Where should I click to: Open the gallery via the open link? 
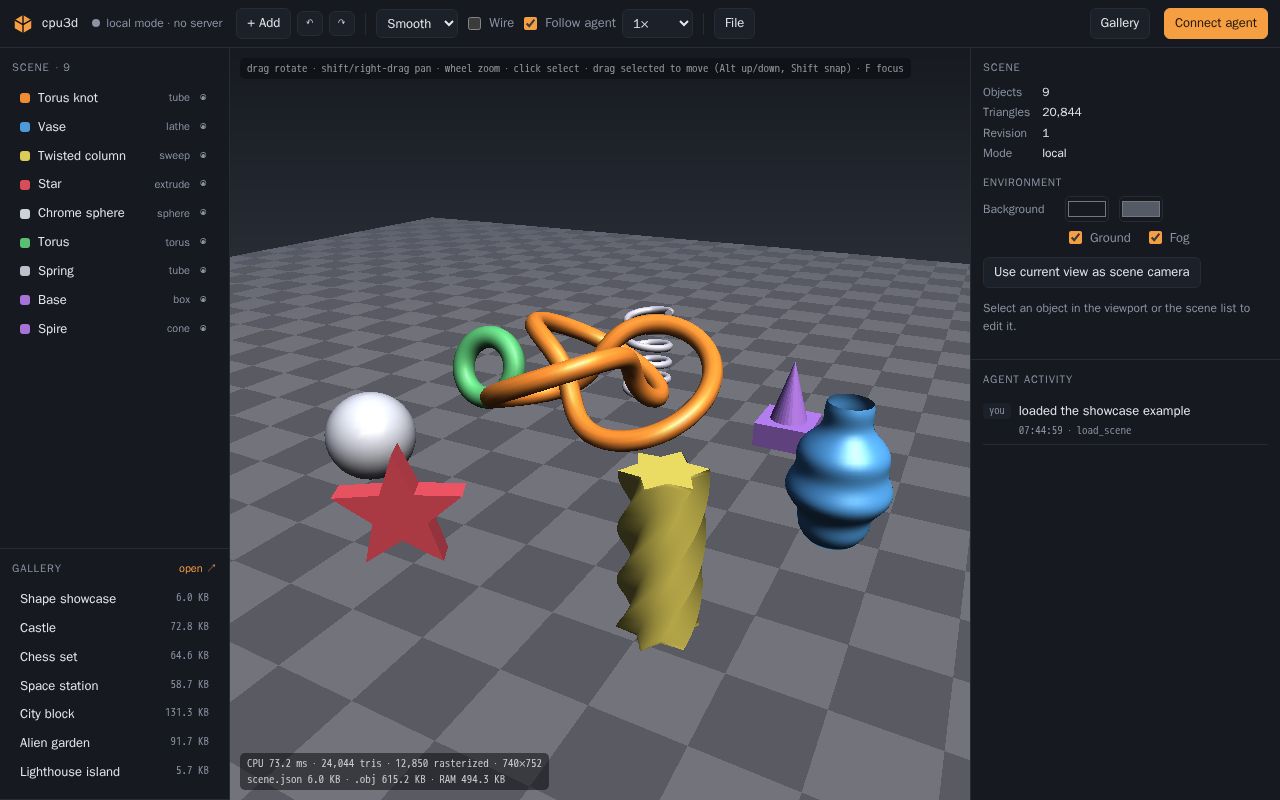(197, 568)
